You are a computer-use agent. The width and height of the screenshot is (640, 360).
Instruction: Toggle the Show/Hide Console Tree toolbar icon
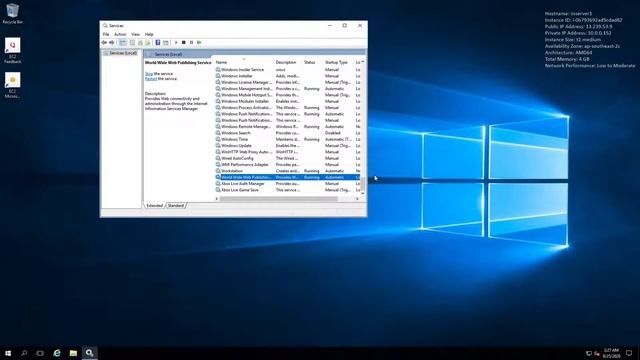123,42
